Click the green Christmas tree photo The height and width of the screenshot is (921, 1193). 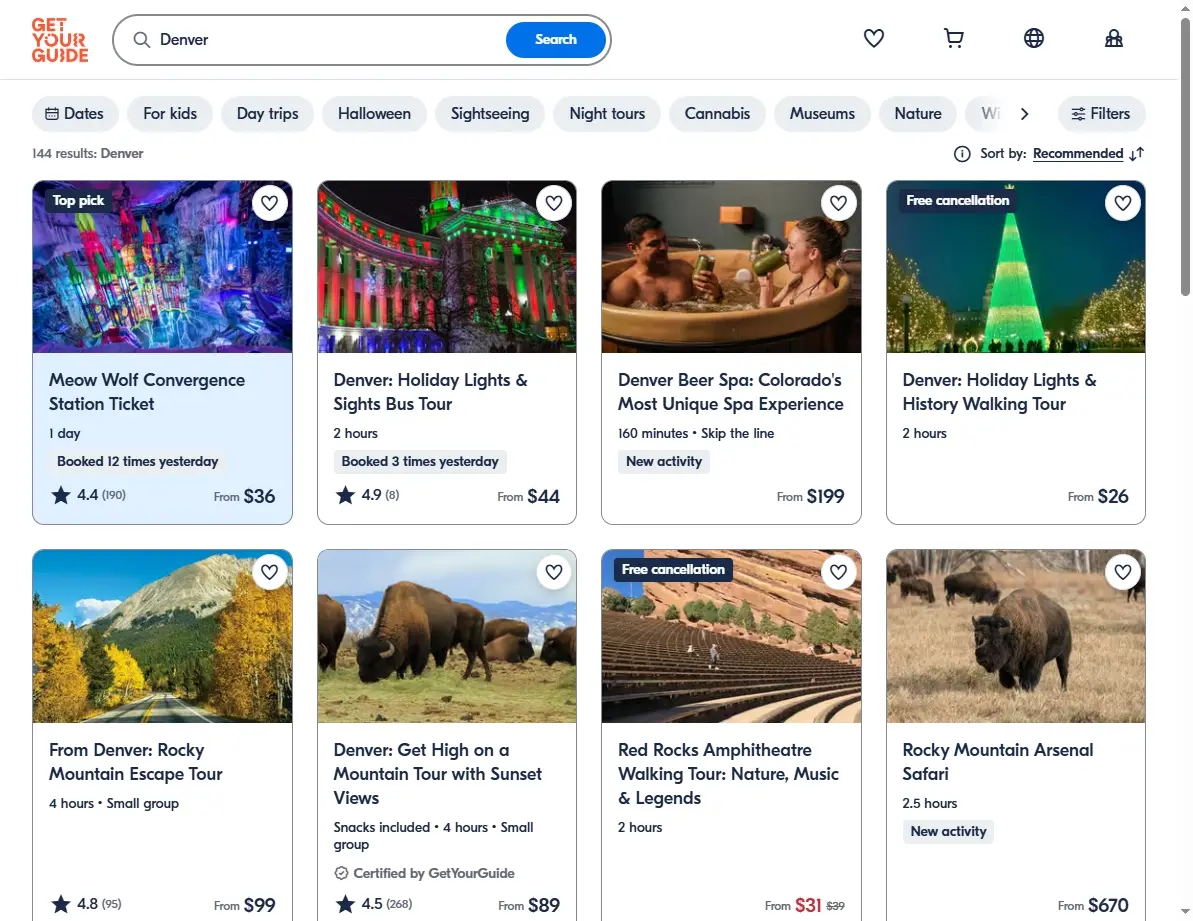[1016, 267]
